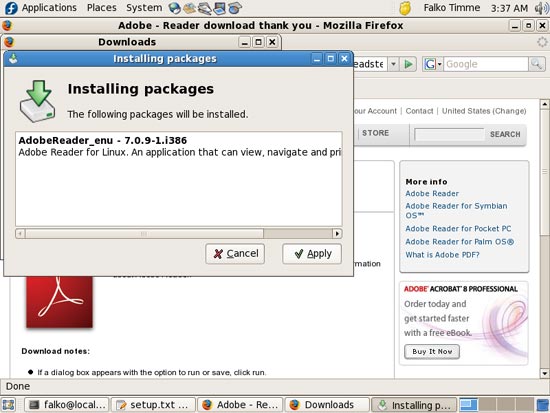The image size is (550, 413).
Task: Click the red Adobe Reader logo image
Action: pyautogui.click(x=59, y=302)
